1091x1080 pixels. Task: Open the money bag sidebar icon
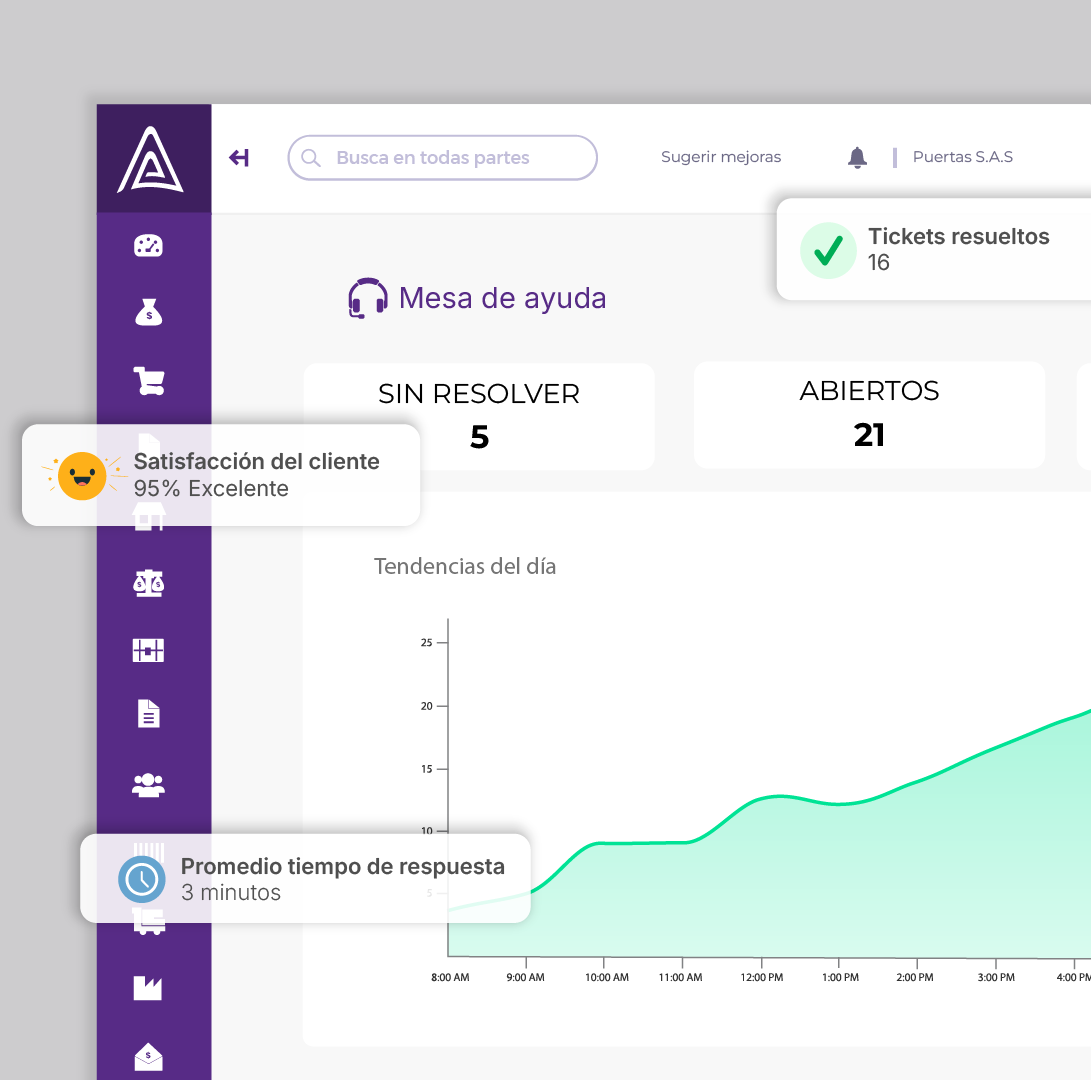[x=148, y=312]
